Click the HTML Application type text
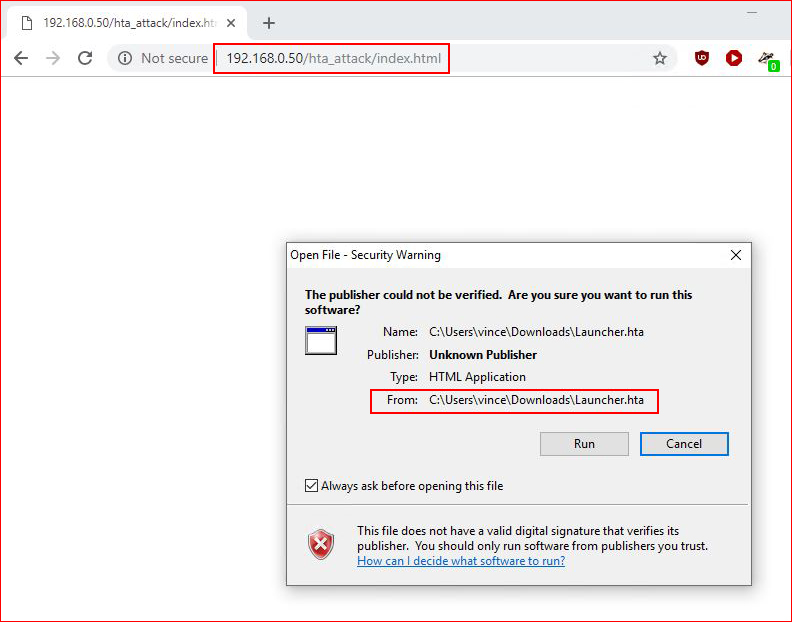The width and height of the screenshot is (792, 622). click(x=477, y=377)
